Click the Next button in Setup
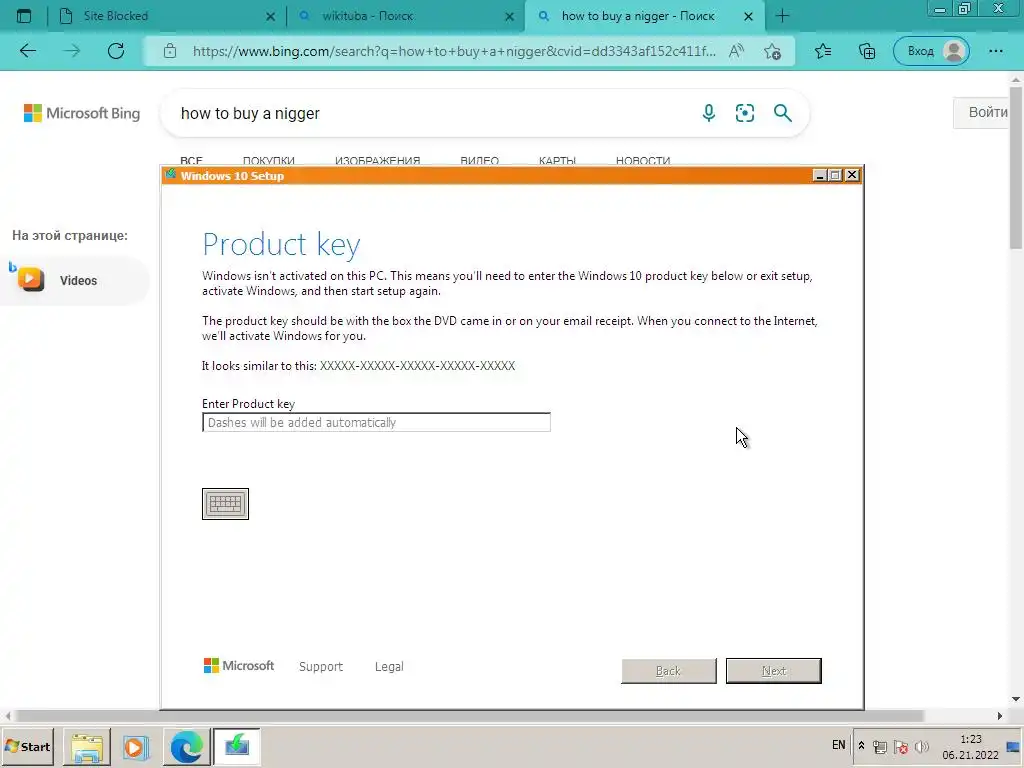The height and width of the screenshot is (768, 1024). pyautogui.click(x=774, y=671)
